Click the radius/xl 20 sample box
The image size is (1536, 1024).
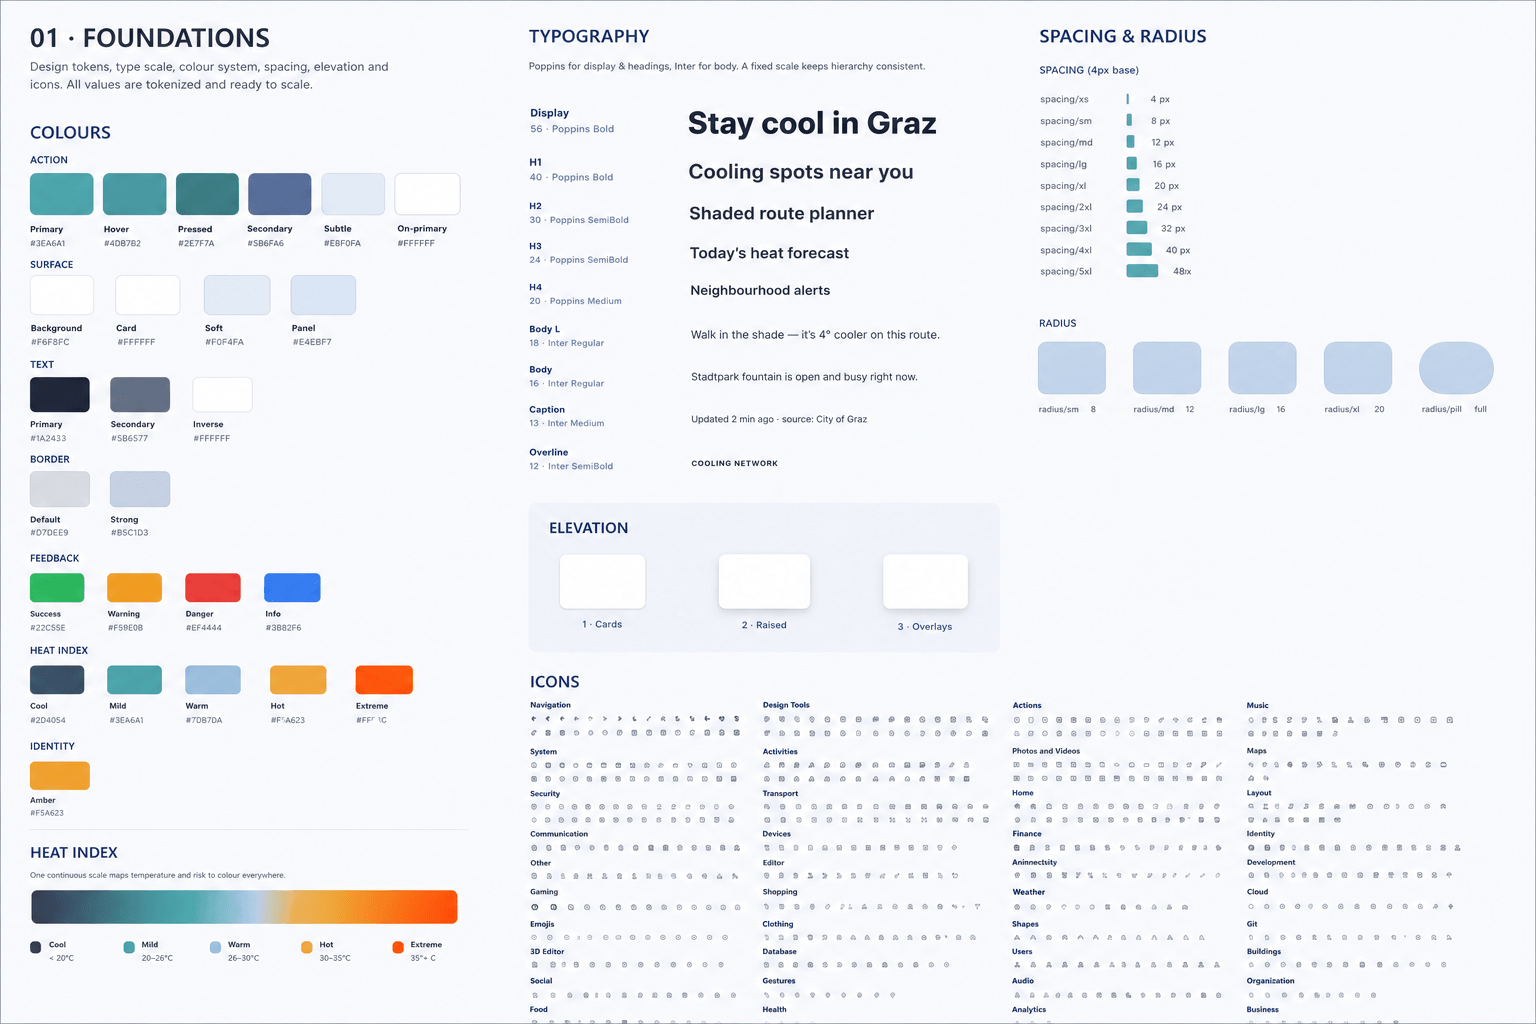click(1358, 368)
